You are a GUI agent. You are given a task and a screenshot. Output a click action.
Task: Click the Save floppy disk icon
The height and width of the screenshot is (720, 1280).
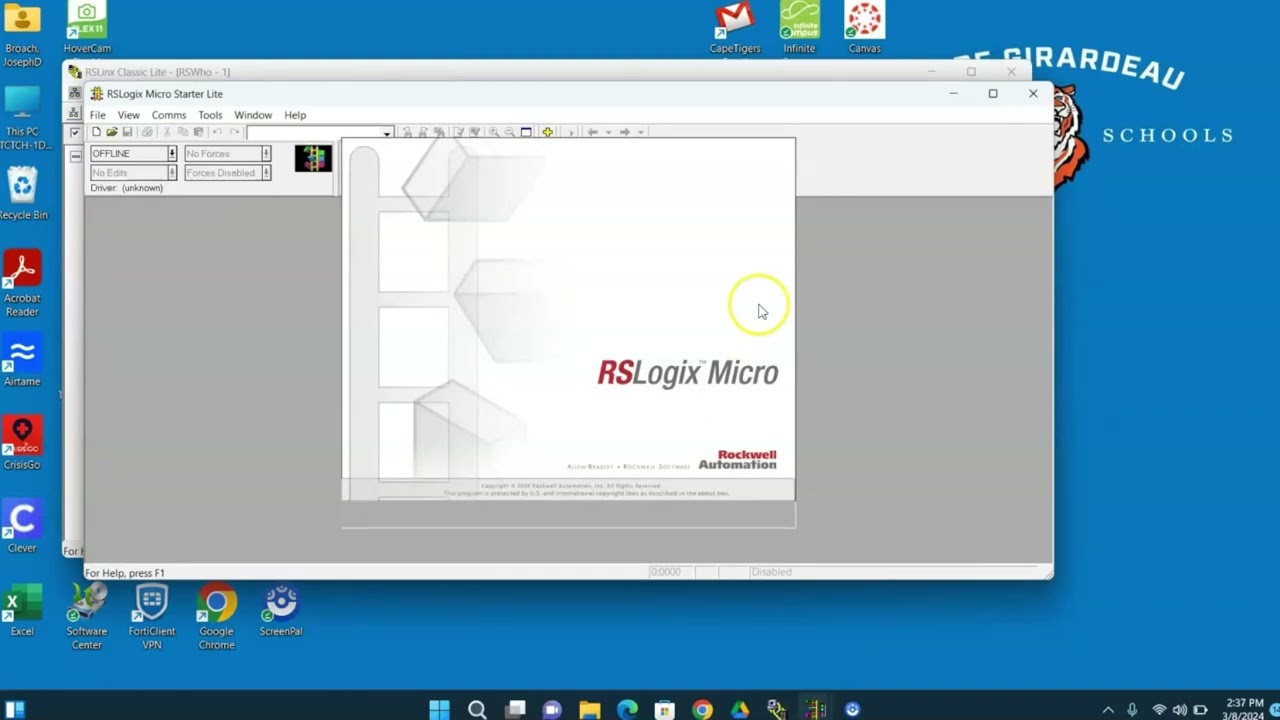127,132
